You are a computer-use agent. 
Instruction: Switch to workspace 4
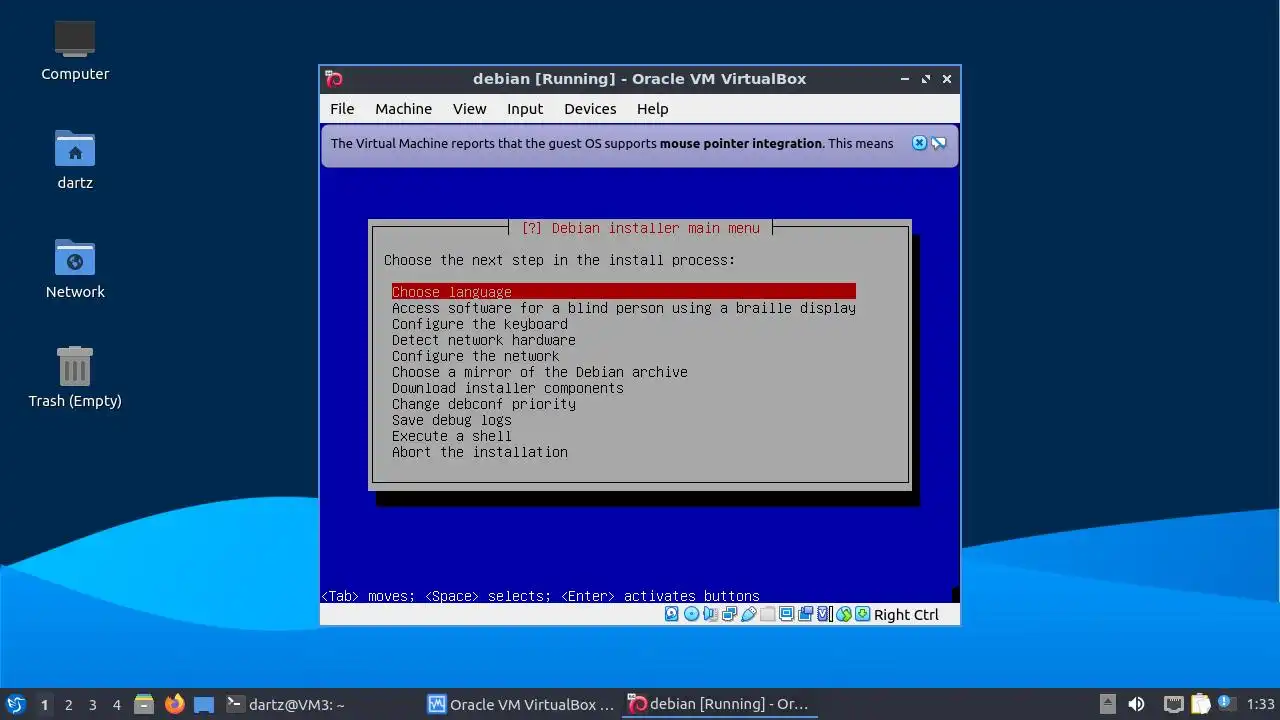click(117, 705)
